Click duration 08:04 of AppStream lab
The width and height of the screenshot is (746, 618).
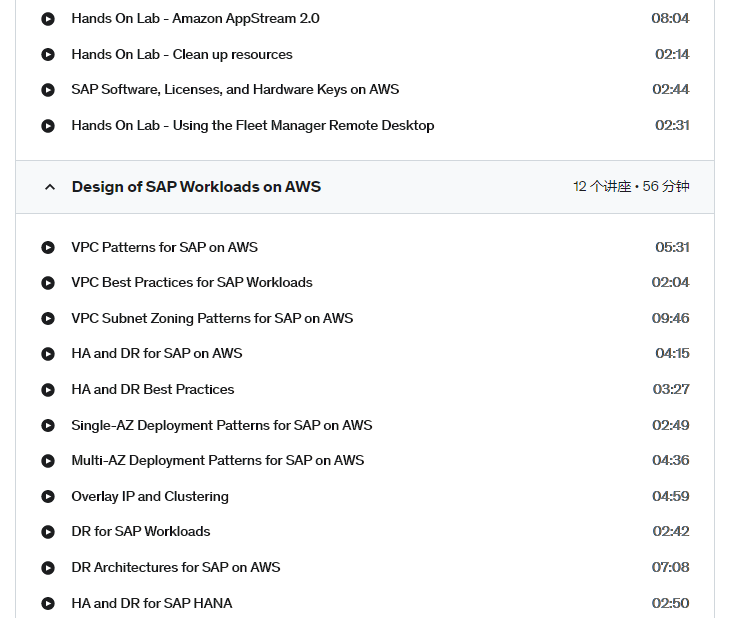pyautogui.click(x=670, y=19)
